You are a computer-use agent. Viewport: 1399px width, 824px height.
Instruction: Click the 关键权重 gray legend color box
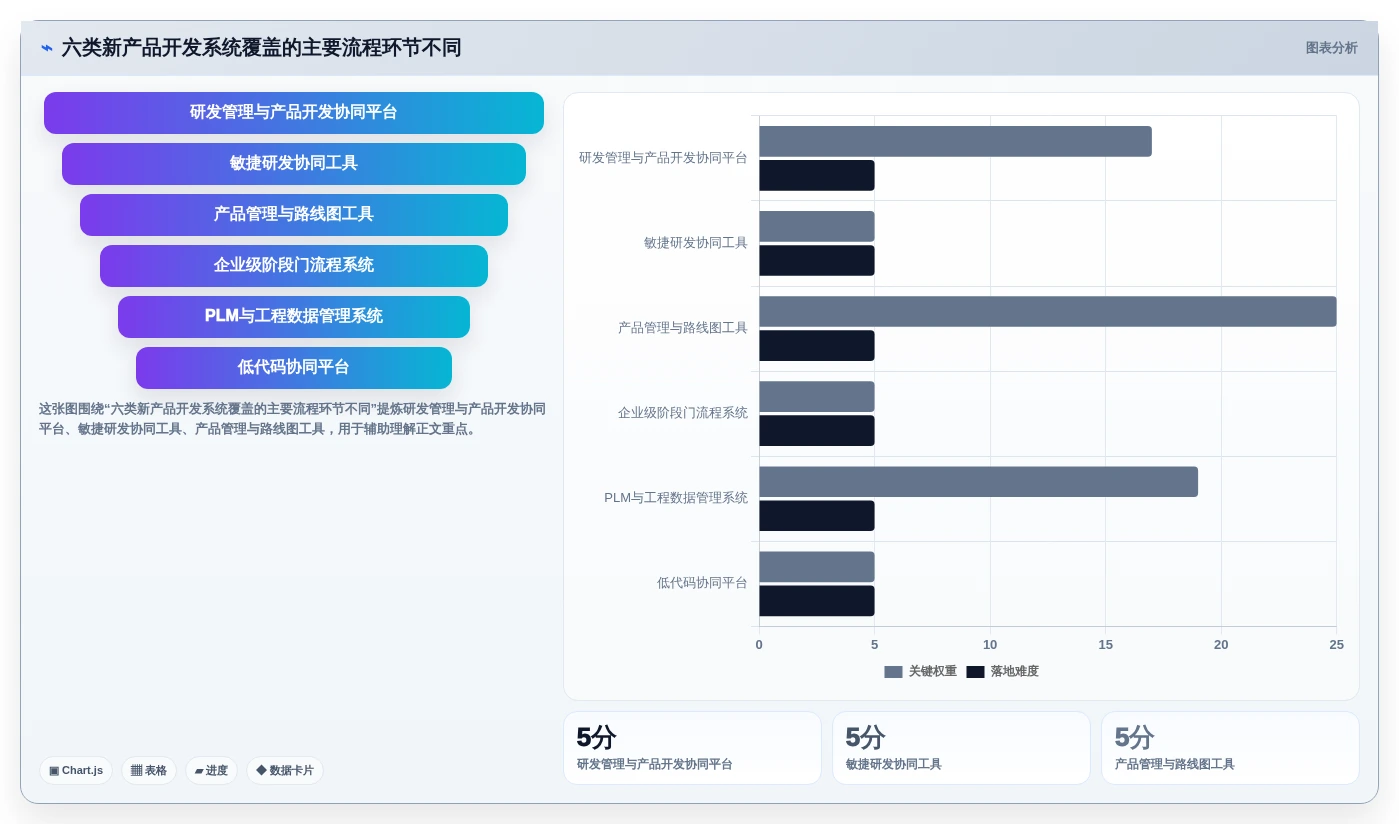(893, 672)
